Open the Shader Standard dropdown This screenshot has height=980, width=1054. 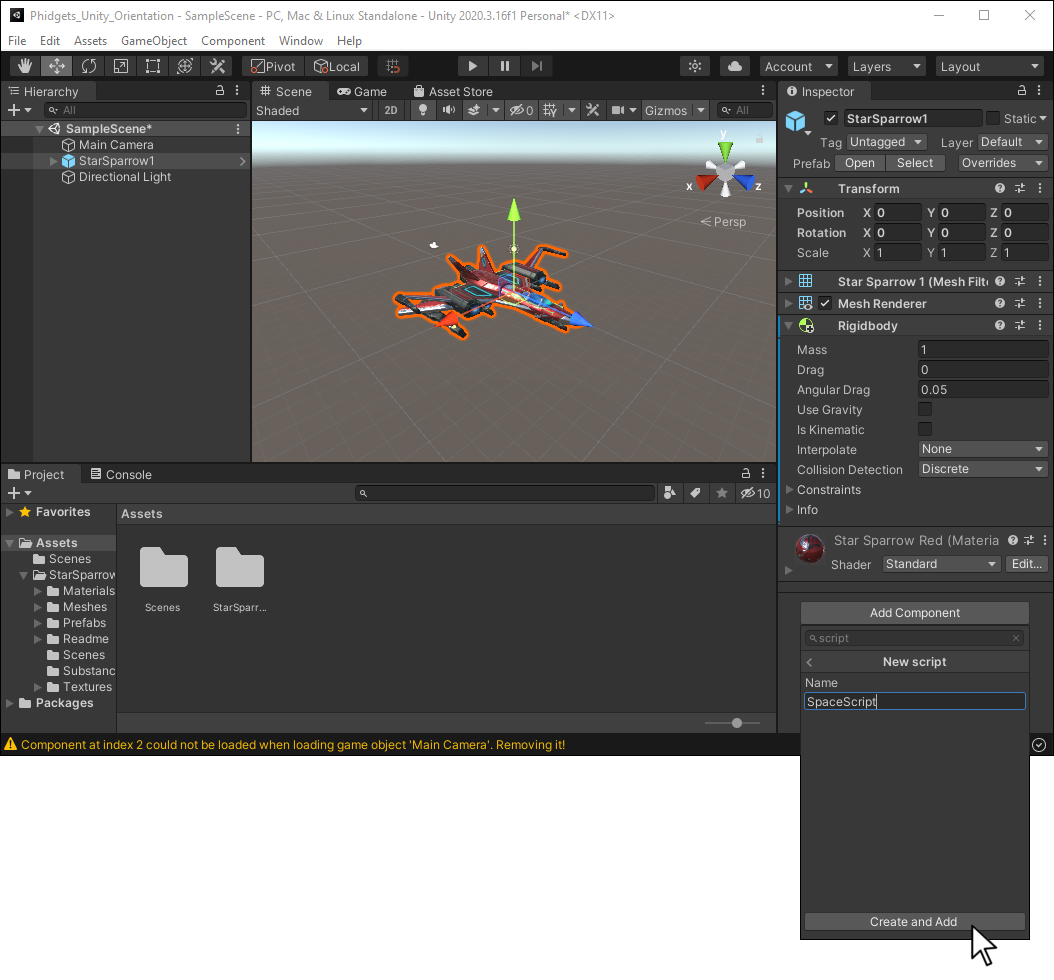[941, 564]
